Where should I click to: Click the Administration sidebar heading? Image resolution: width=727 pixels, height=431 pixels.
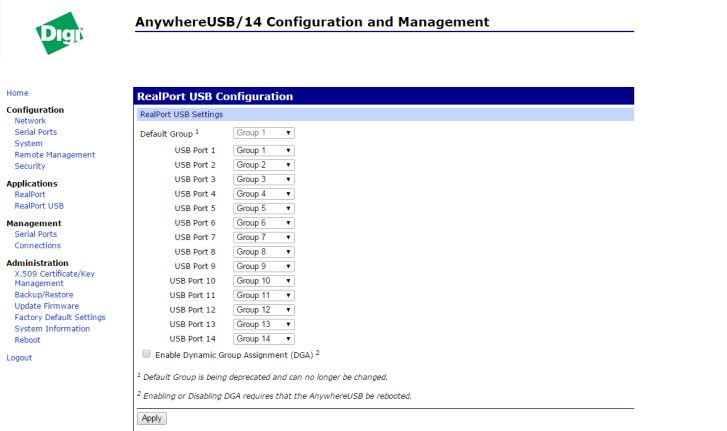pos(37,263)
